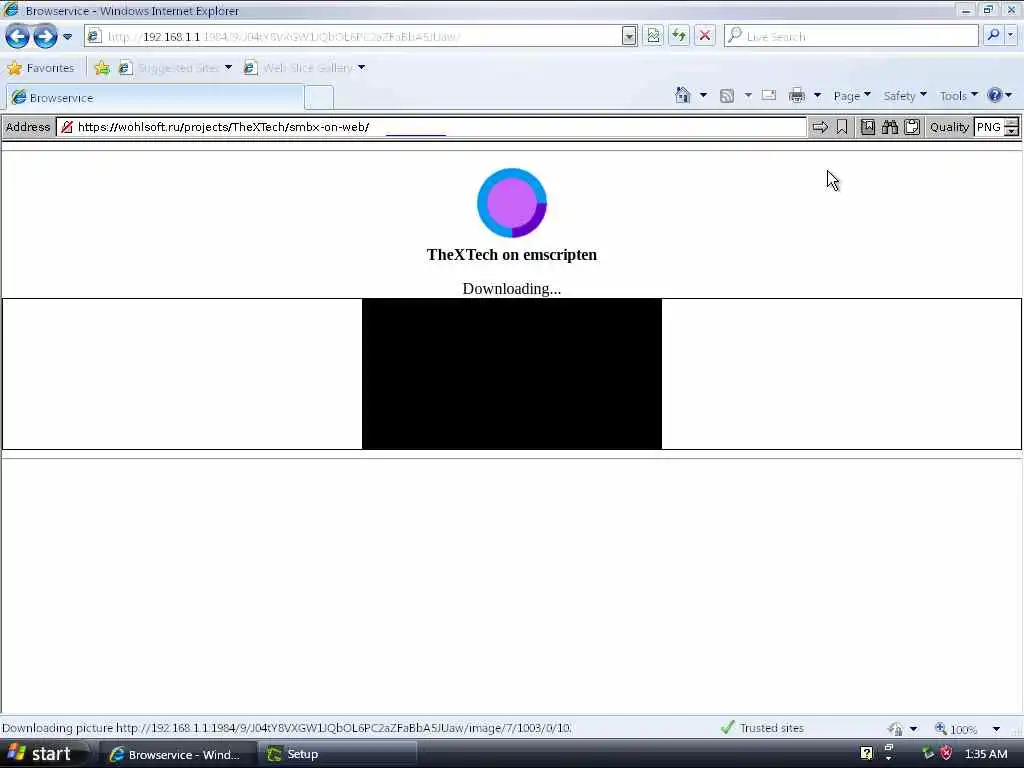Viewport: 1024px width, 768px height.
Task: Open search provider dropdown arrow
Action: 1011,36
